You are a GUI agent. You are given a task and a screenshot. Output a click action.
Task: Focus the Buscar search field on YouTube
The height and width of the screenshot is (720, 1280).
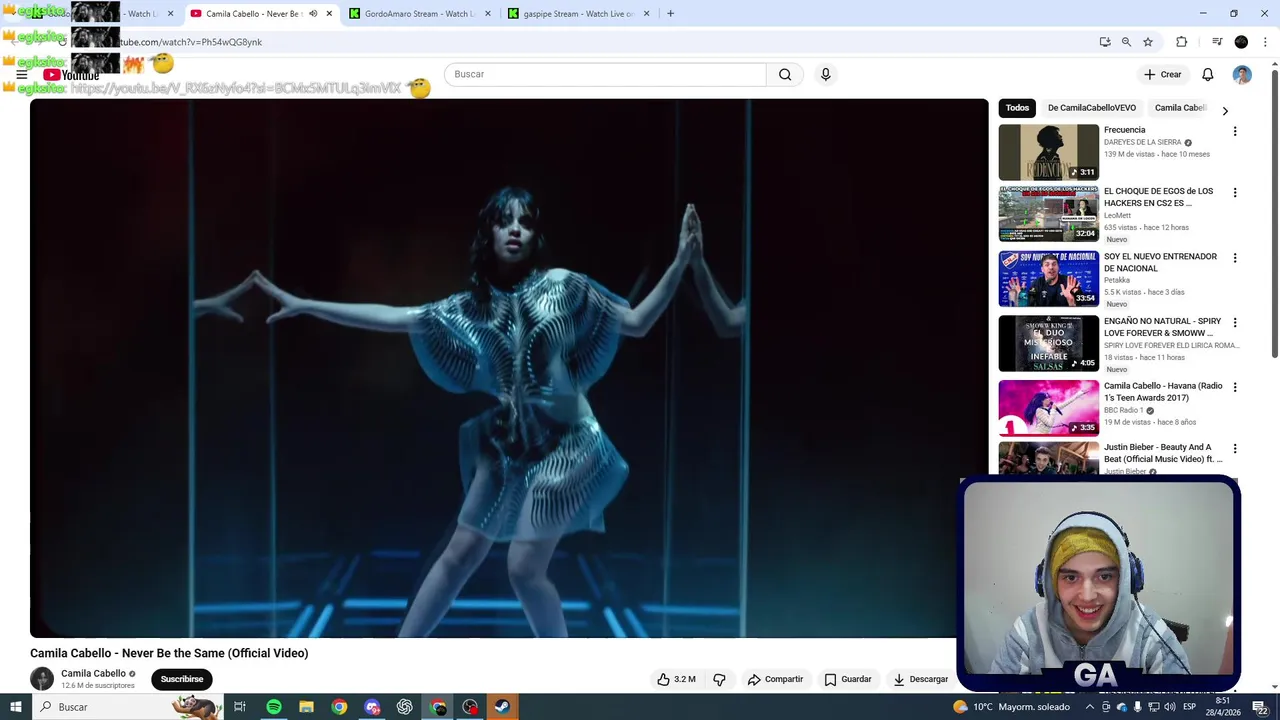[x=606, y=74]
